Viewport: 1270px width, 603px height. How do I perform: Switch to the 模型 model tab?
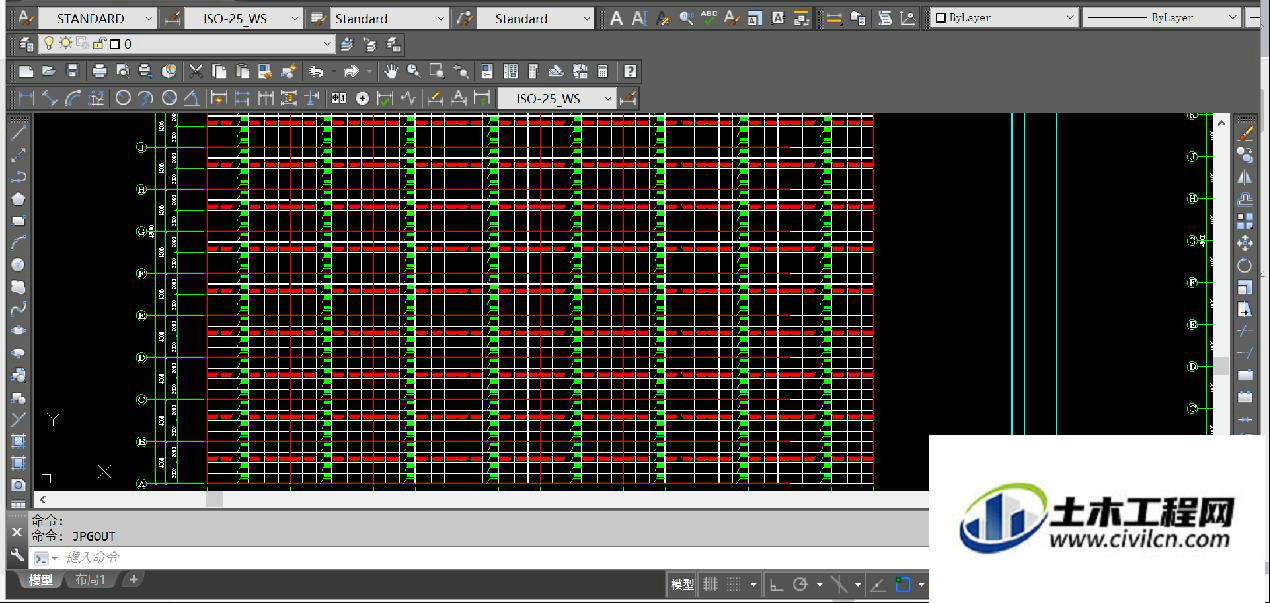(41, 580)
